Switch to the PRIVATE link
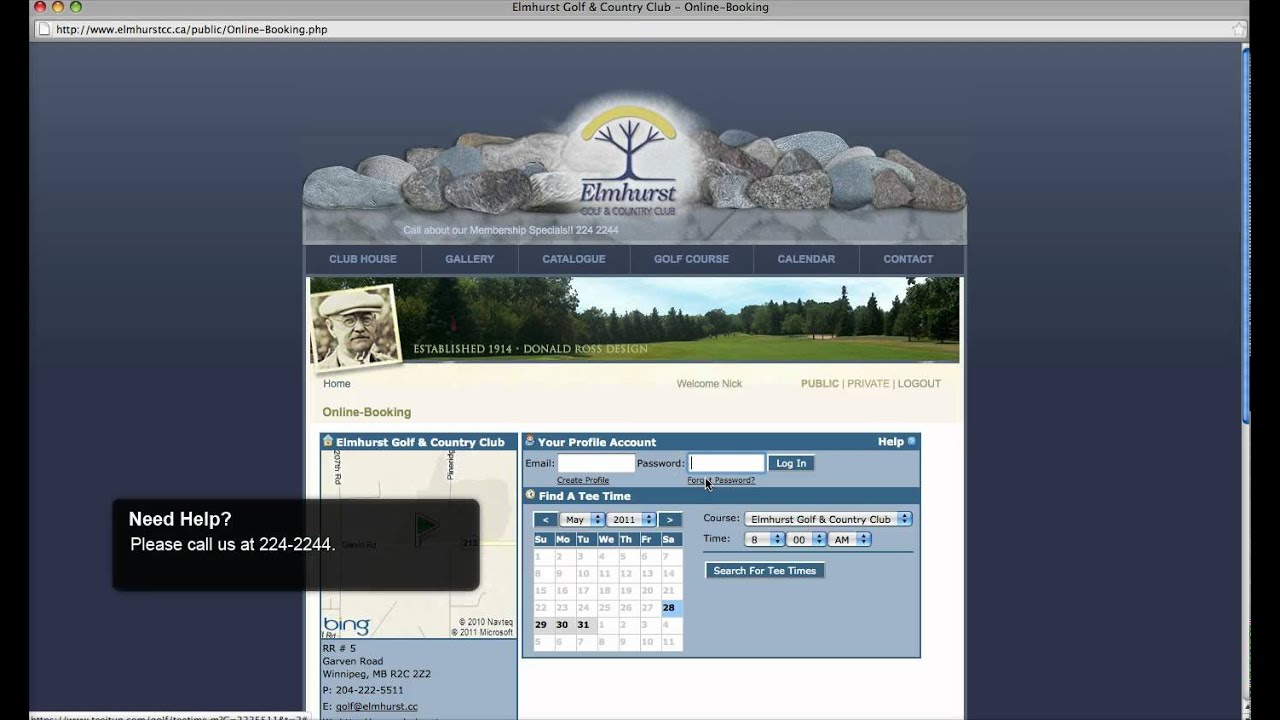1280x720 pixels. pos(868,383)
